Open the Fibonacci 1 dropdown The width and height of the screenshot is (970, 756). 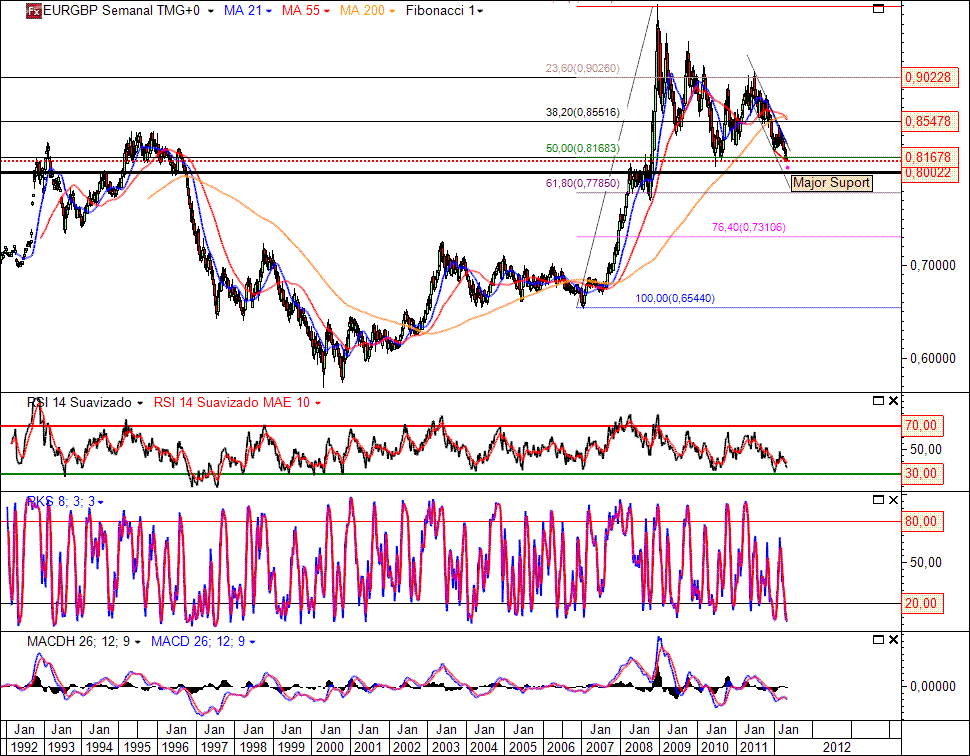[x=481, y=11]
